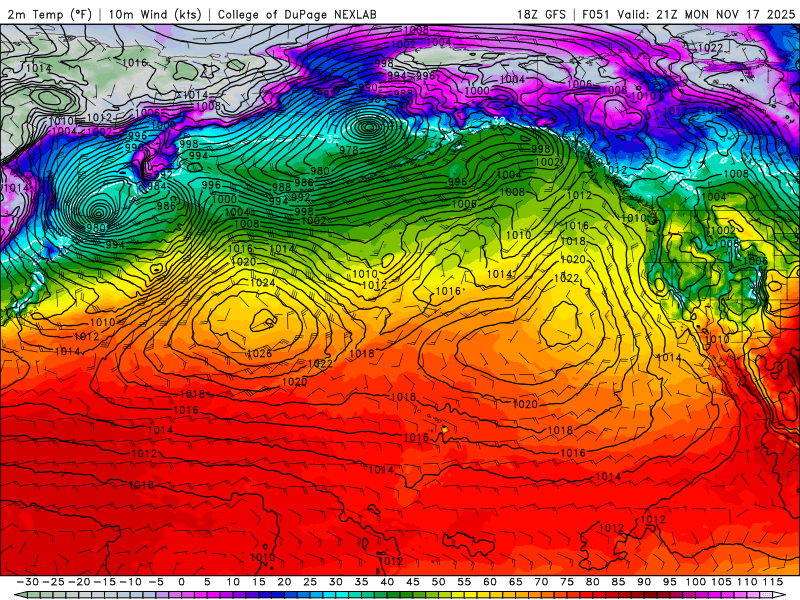Click the 100 color scale label
Image resolution: width=800 pixels, height=600 pixels.
(695, 582)
